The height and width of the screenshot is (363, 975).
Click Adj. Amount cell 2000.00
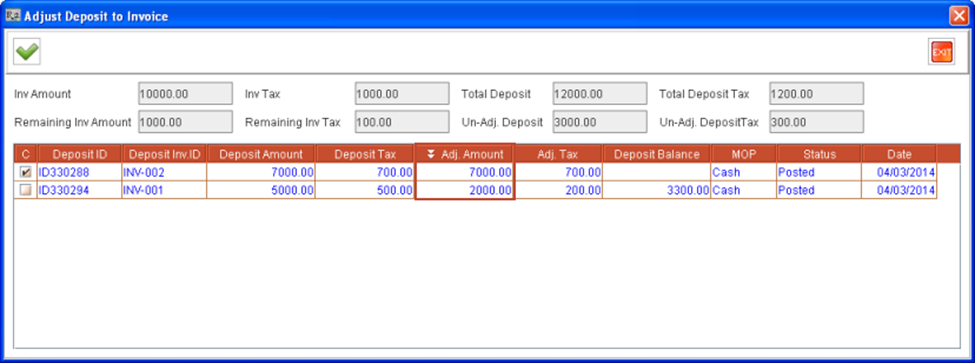pos(464,191)
